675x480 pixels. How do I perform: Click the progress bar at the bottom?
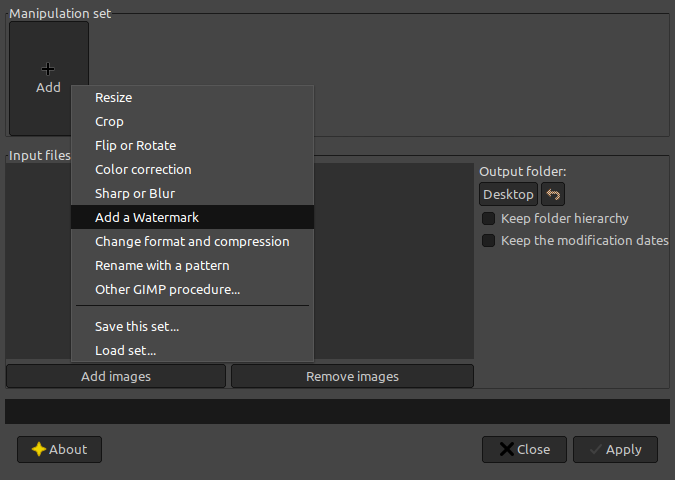pos(338,411)
